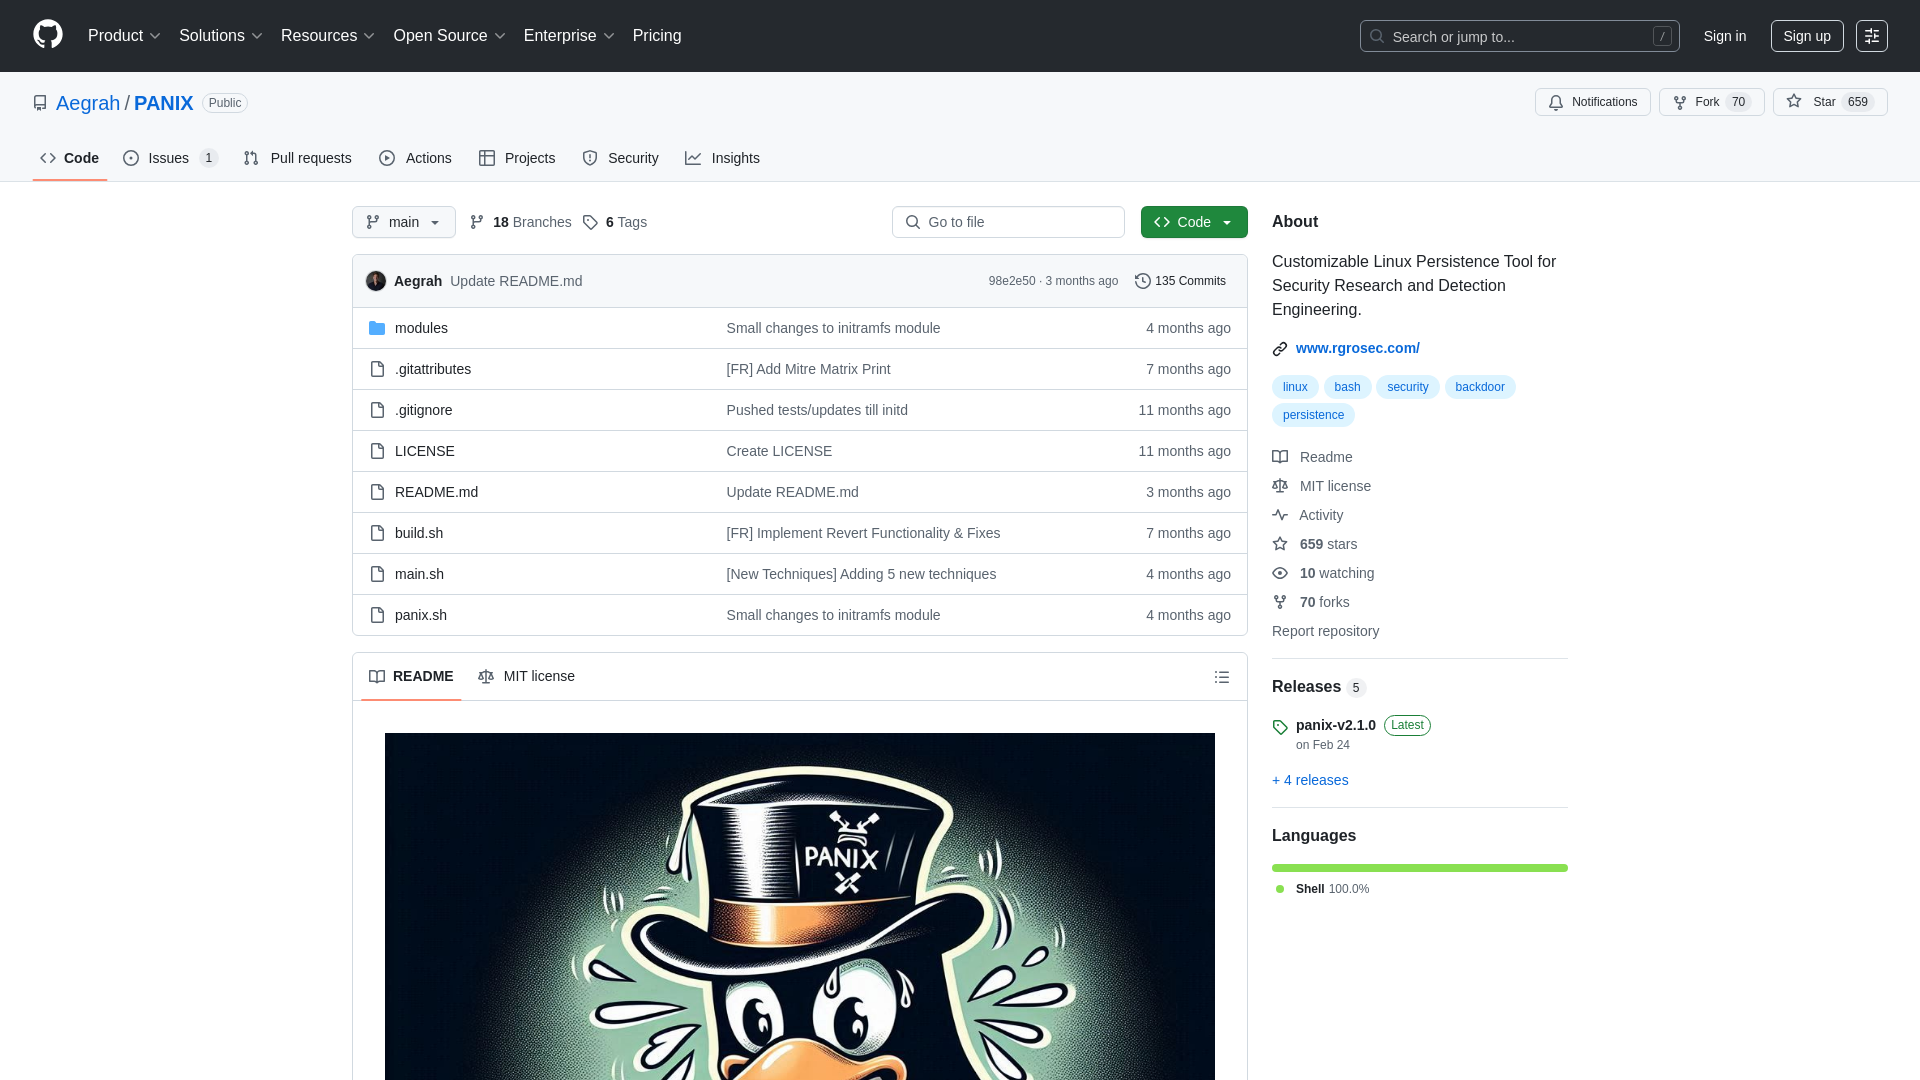
Task: Click the backdoor topic tag
Action: [x=1480, y=387]
